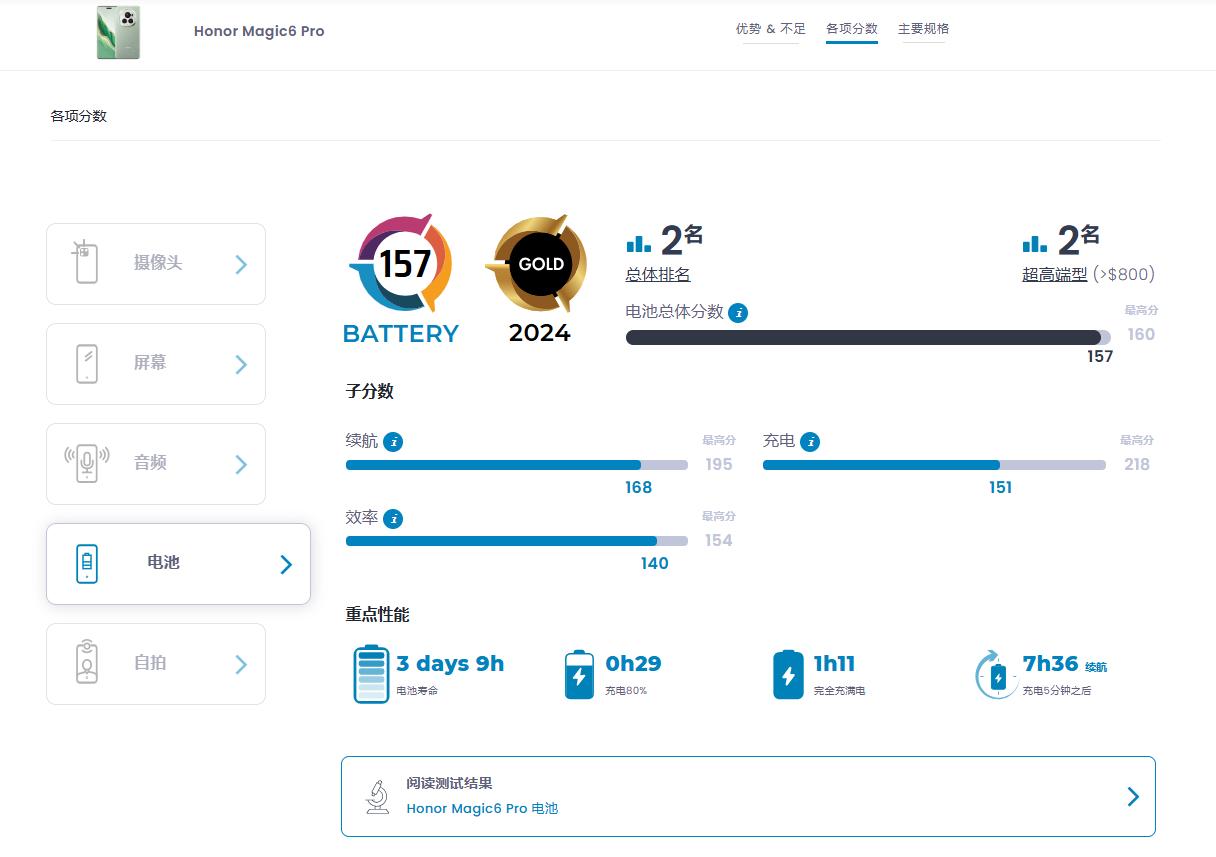Open the screen (屏幕) score card

pos(156,364)
